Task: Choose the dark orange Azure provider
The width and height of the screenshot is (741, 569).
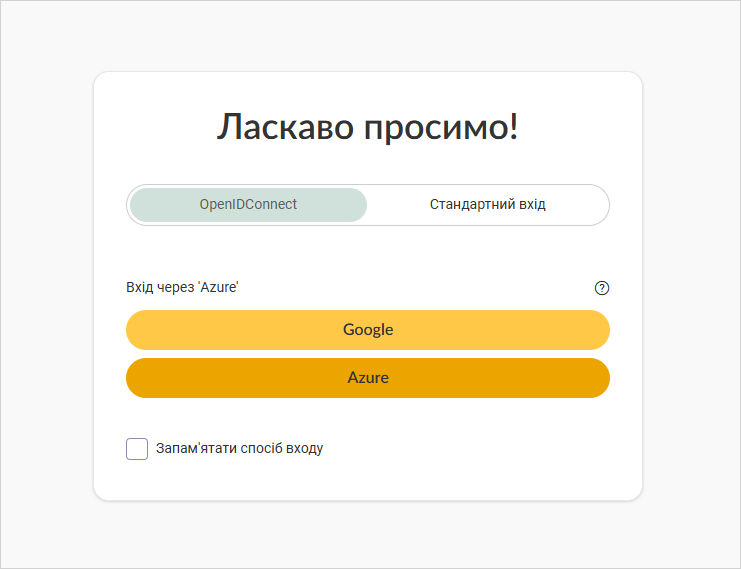Action: 368,378
